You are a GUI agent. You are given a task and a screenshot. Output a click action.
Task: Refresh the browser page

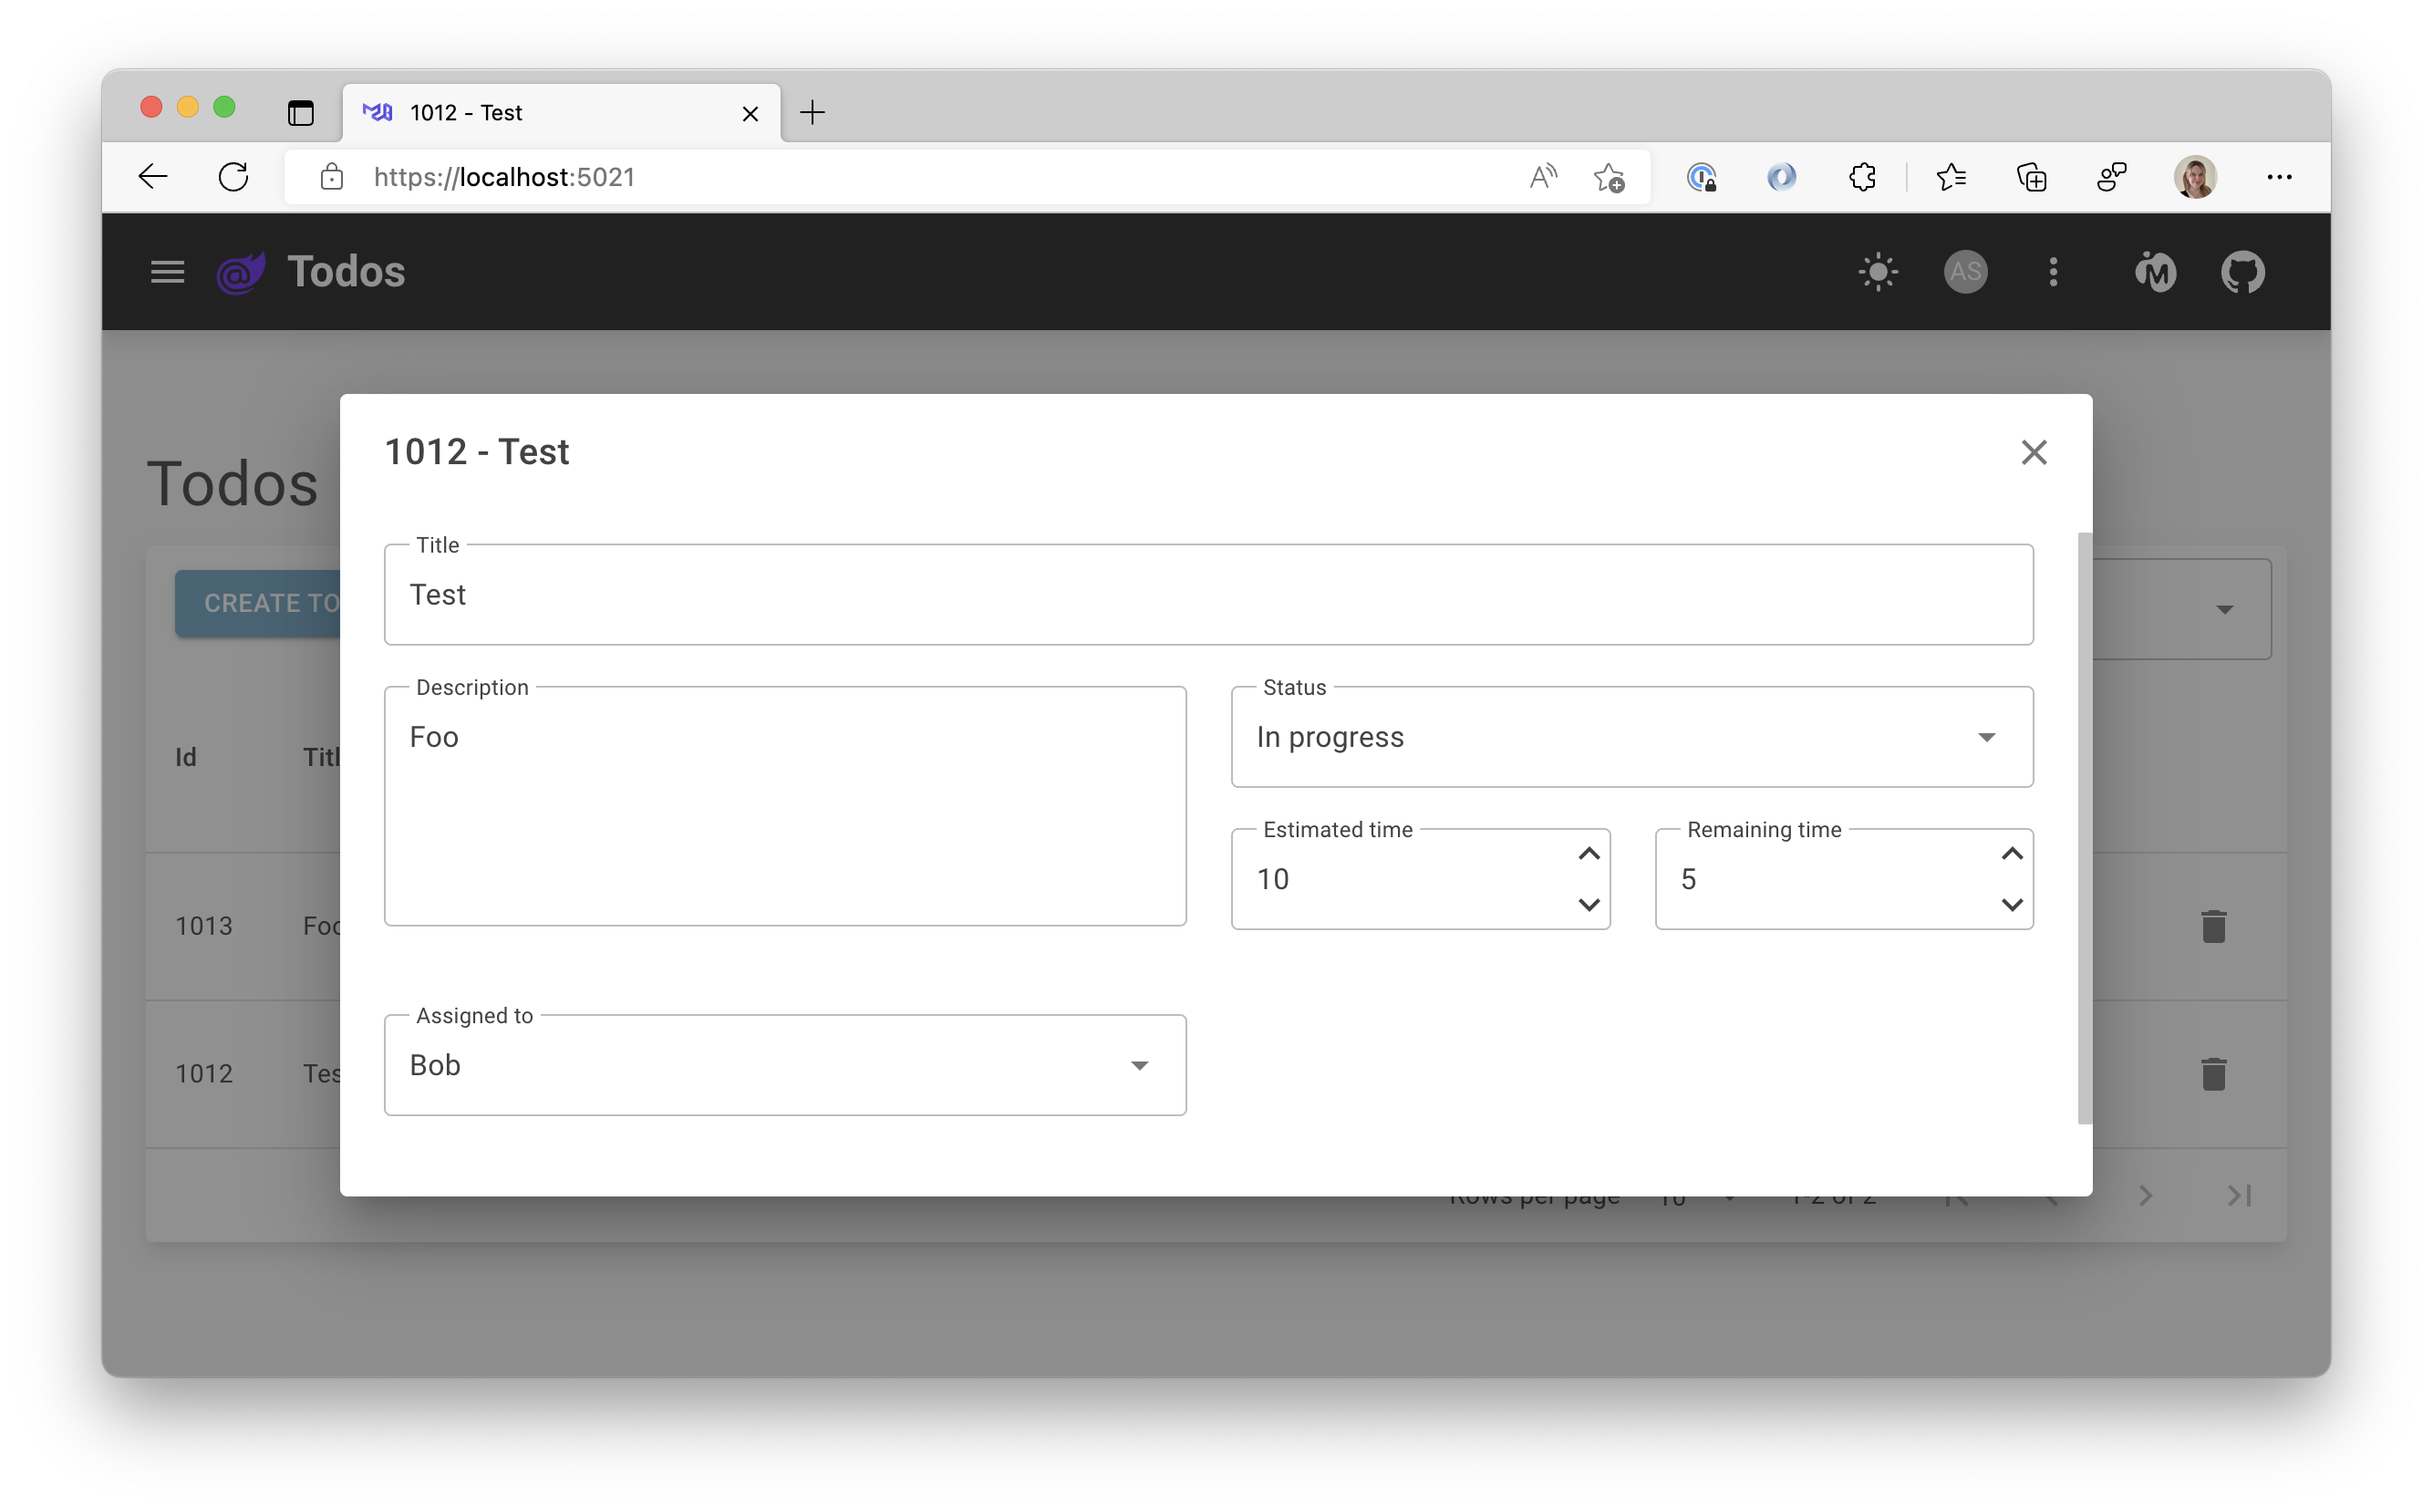click(233, 178)
